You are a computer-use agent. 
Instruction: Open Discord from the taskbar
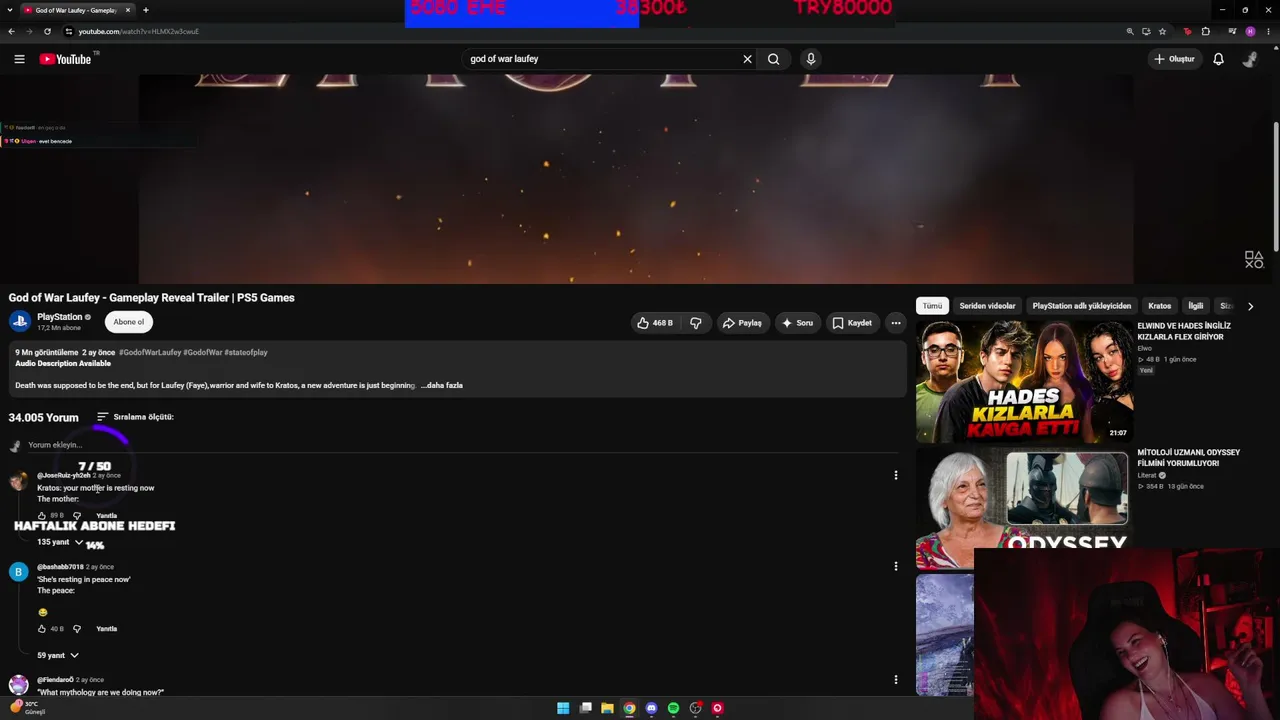coord(651,708)
